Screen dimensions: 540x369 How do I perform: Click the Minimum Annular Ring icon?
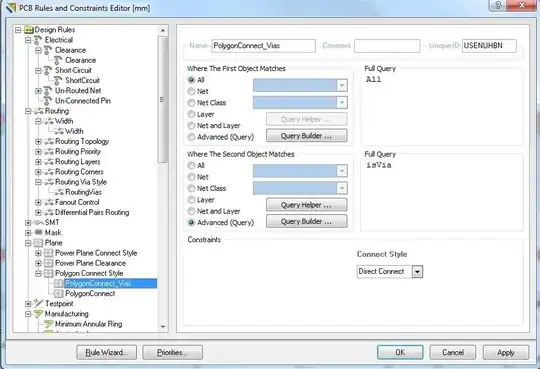click(x=49, y=324)
